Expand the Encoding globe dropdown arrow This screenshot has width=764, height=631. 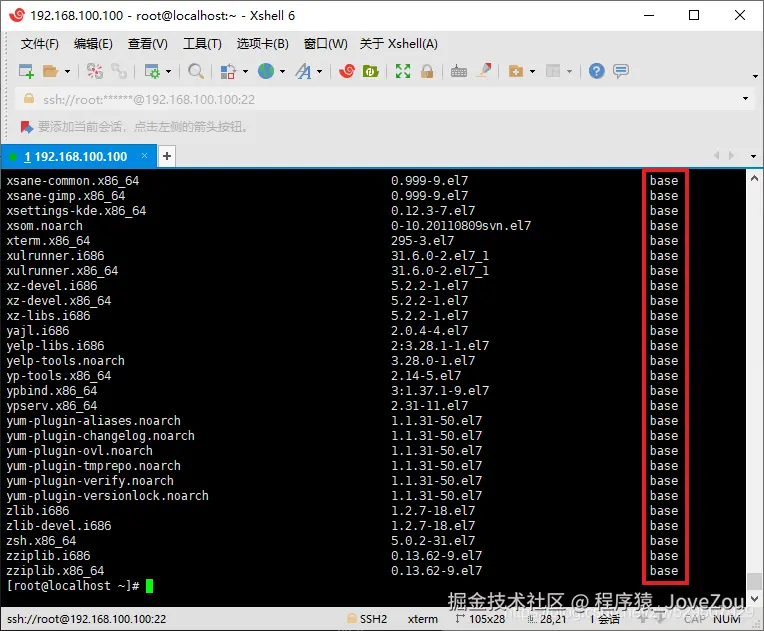(x=282, y=72)
